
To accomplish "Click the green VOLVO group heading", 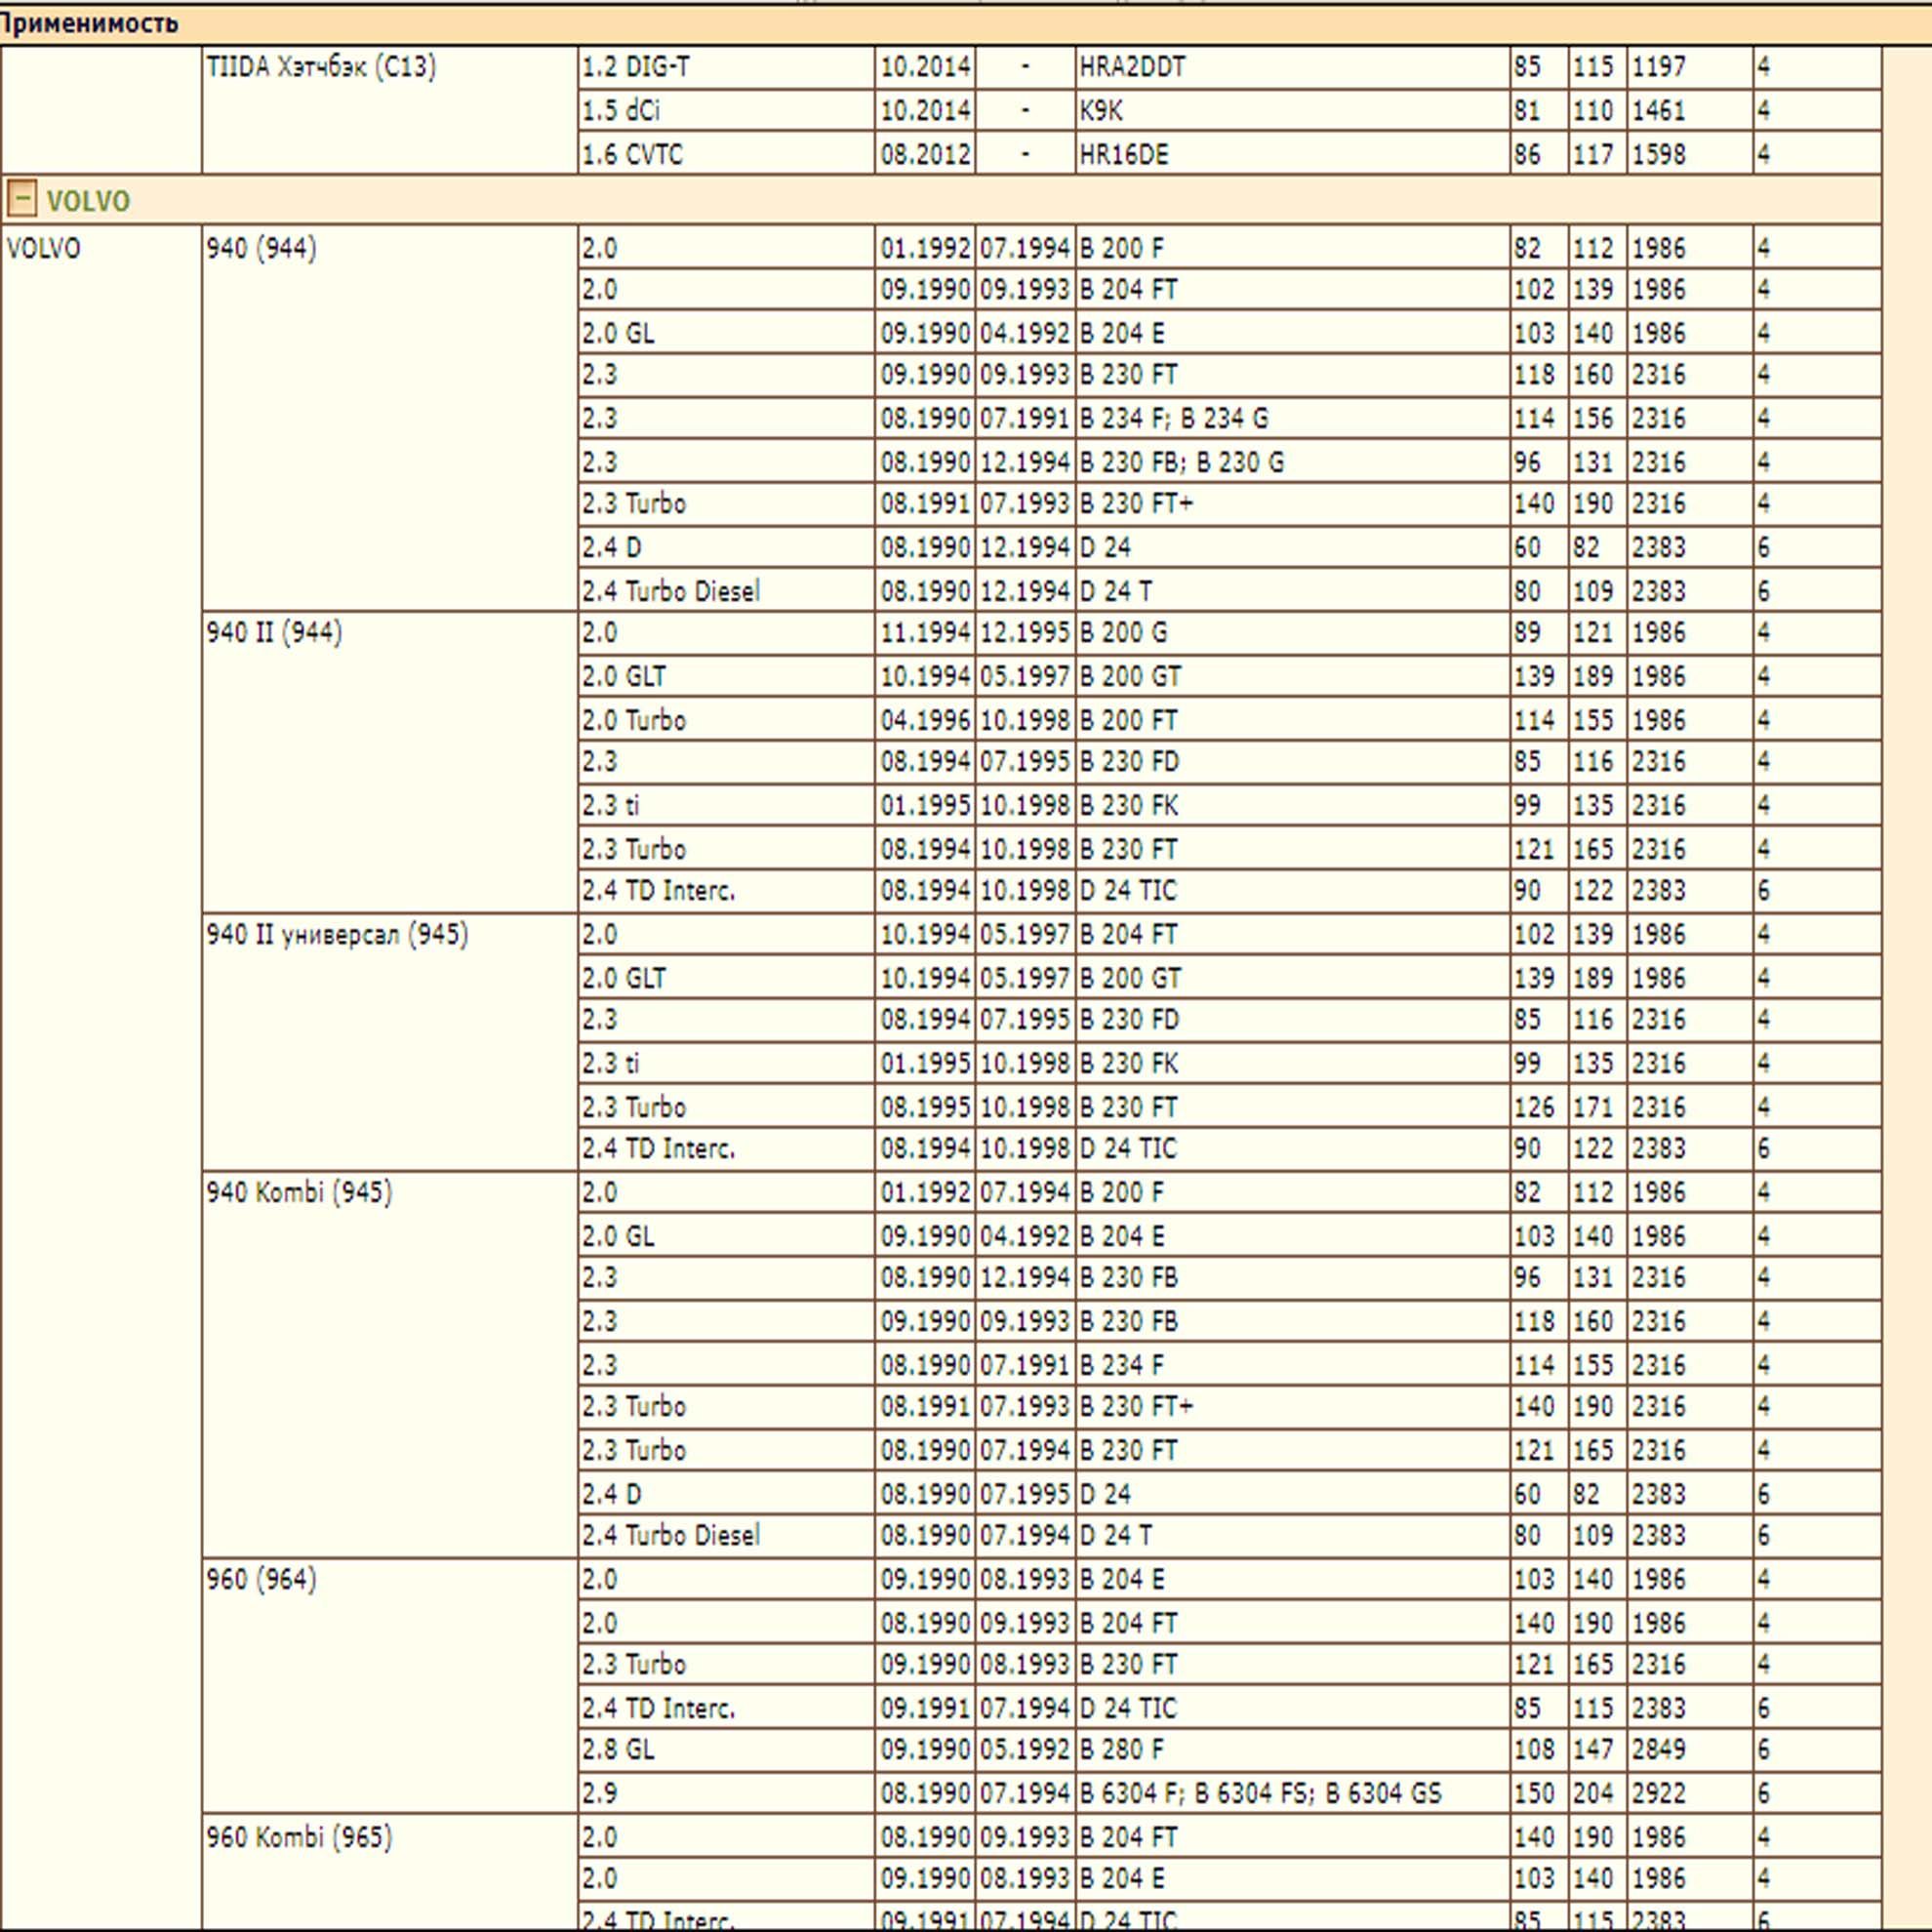I will (88, 201).
